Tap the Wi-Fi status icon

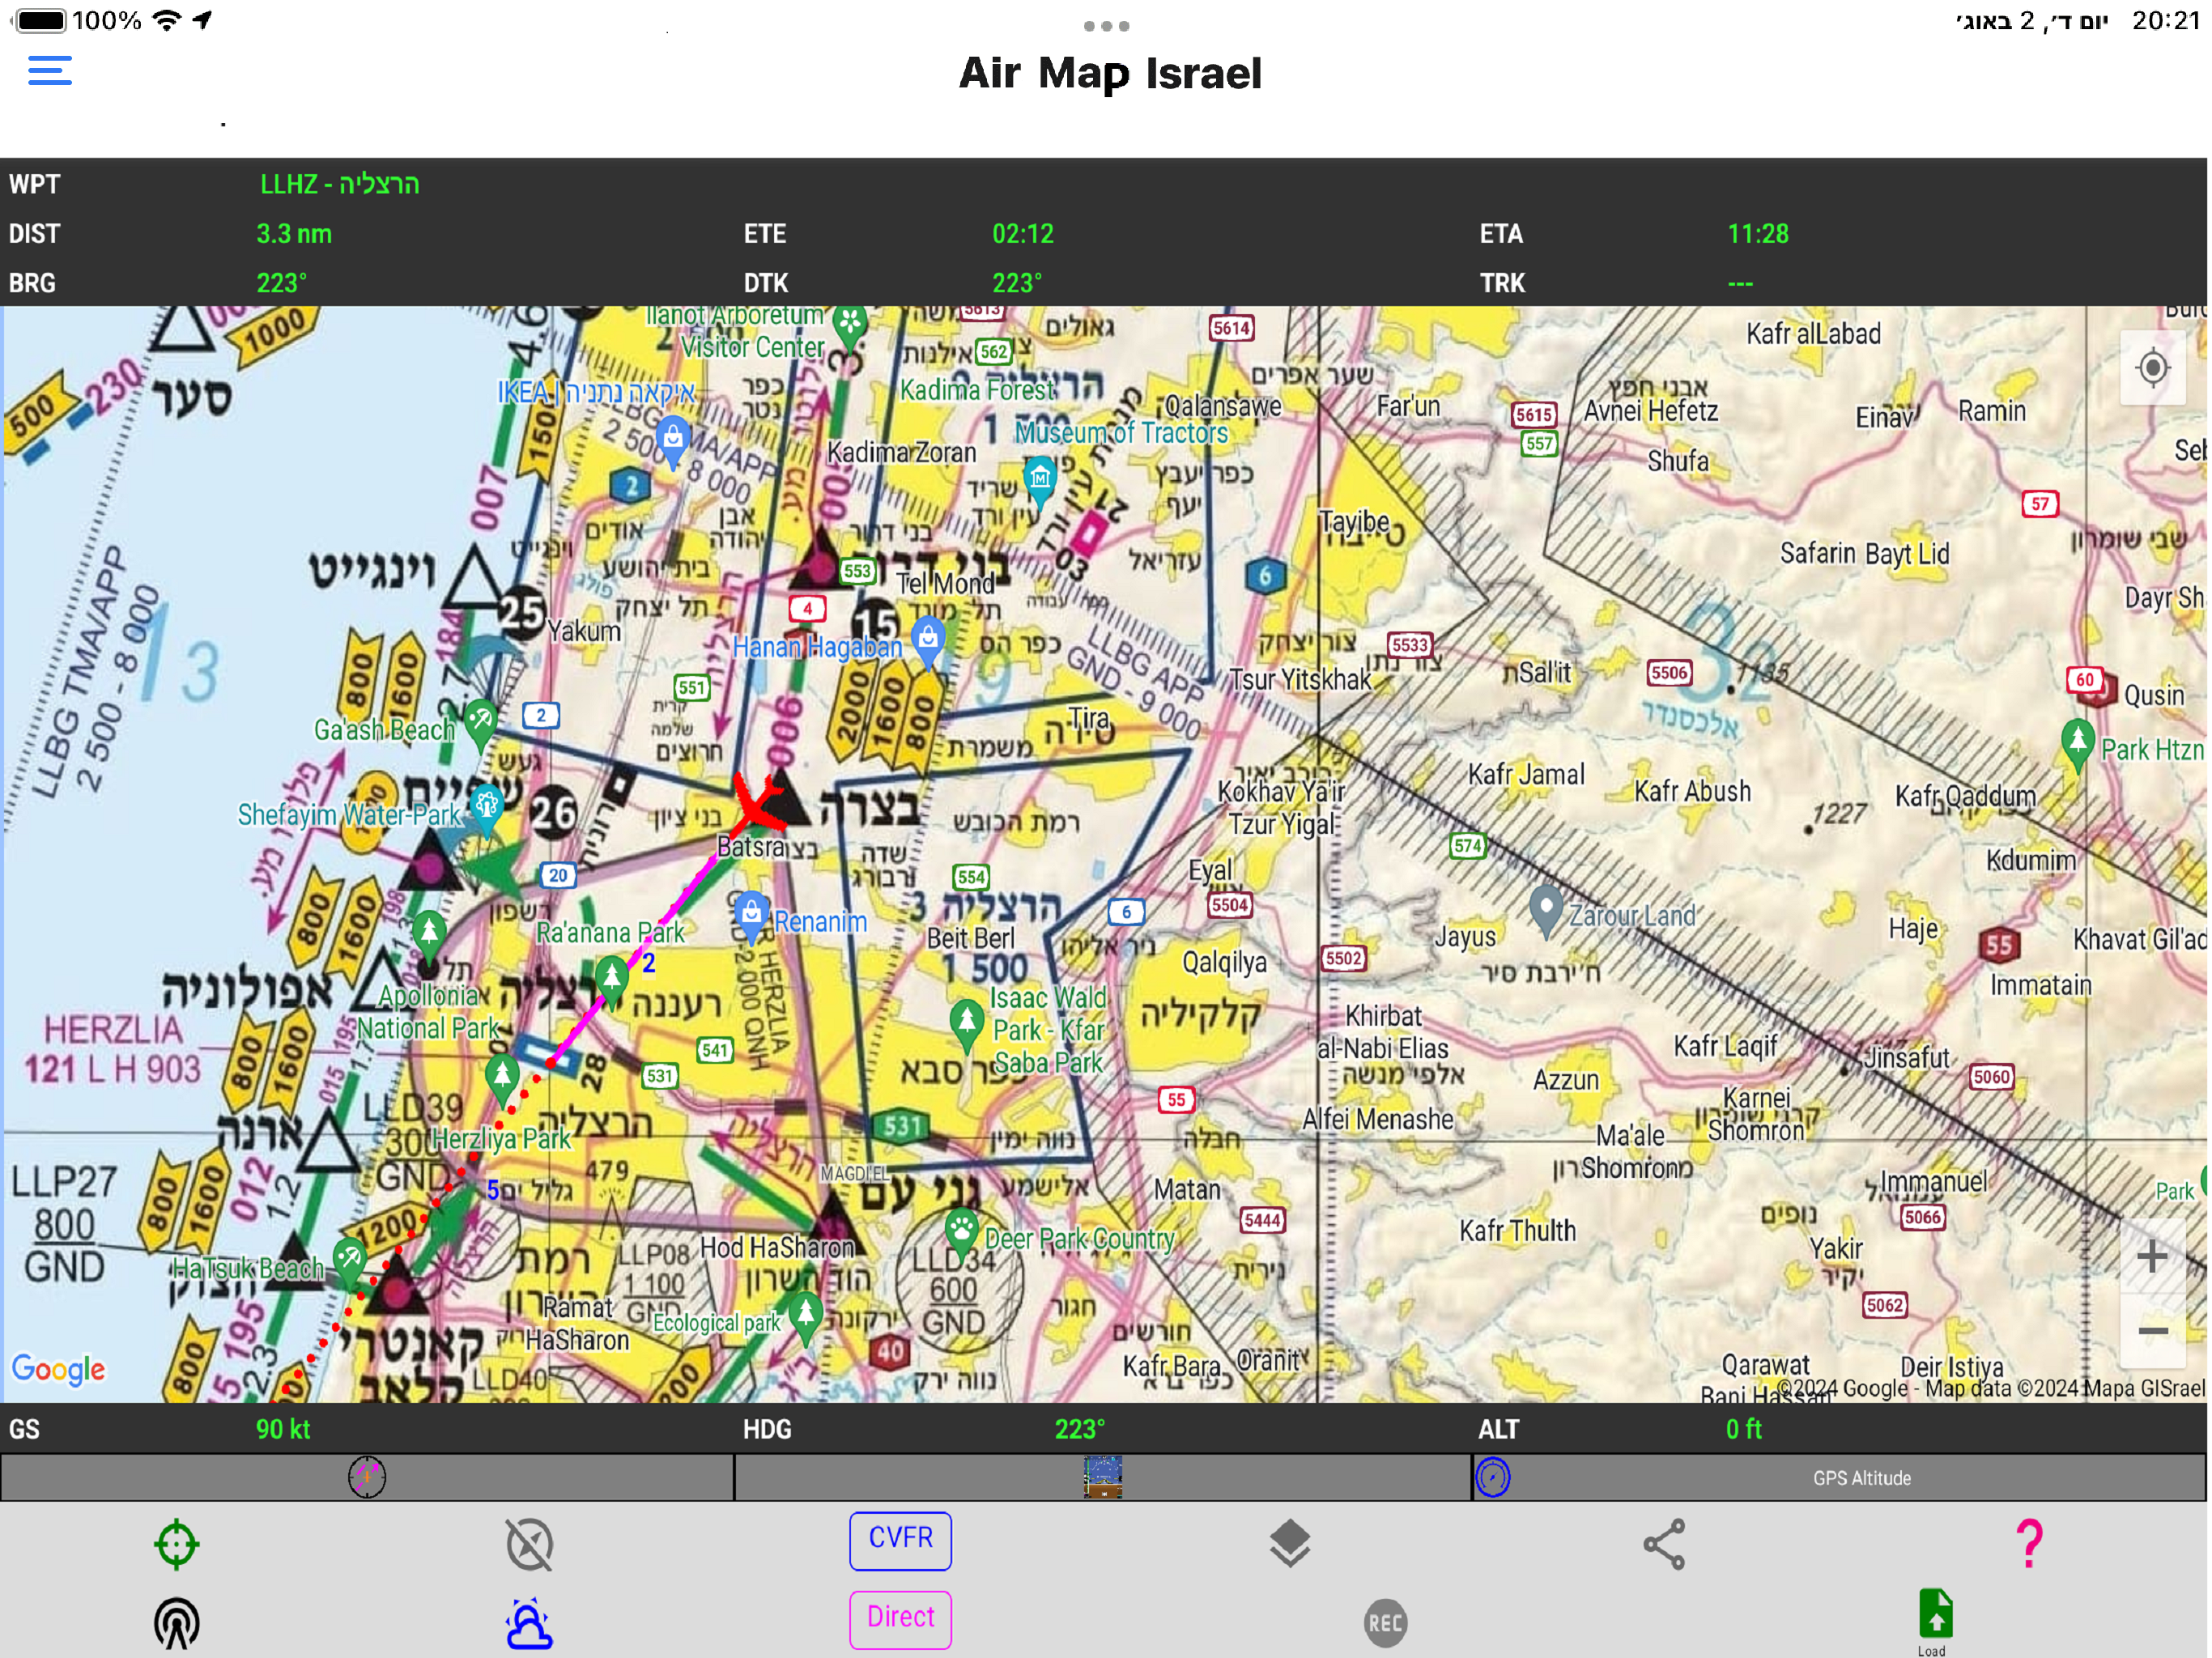[167, 20]
